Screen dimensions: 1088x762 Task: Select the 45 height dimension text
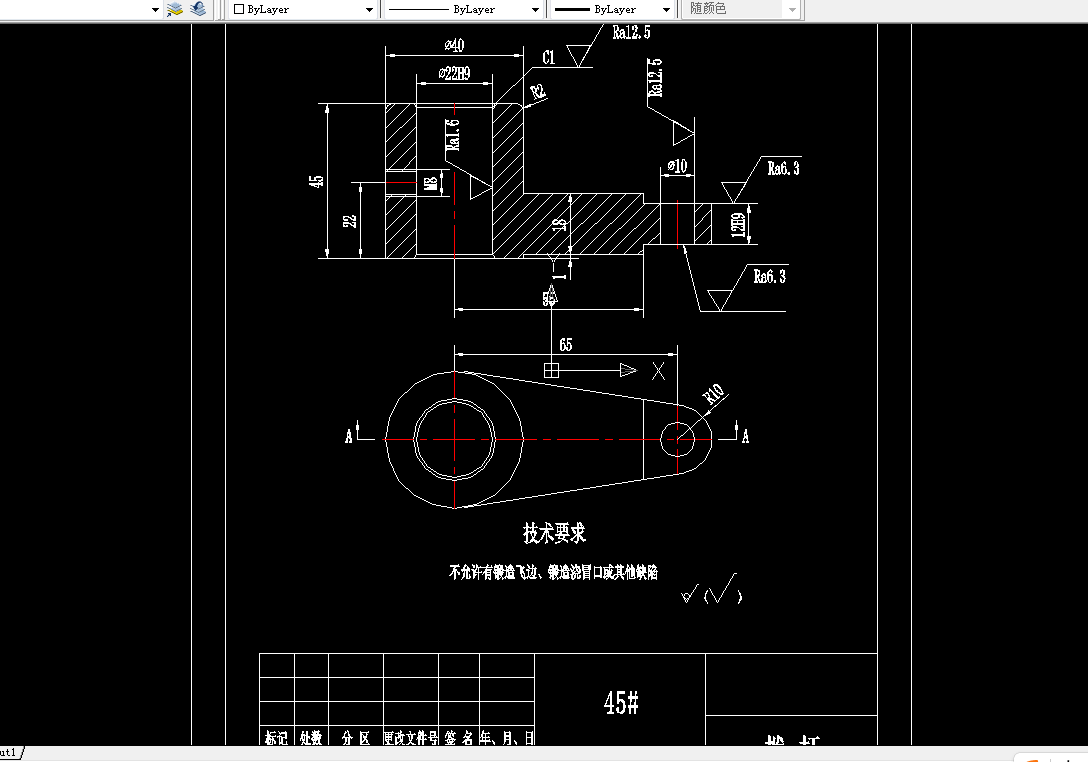316,181
